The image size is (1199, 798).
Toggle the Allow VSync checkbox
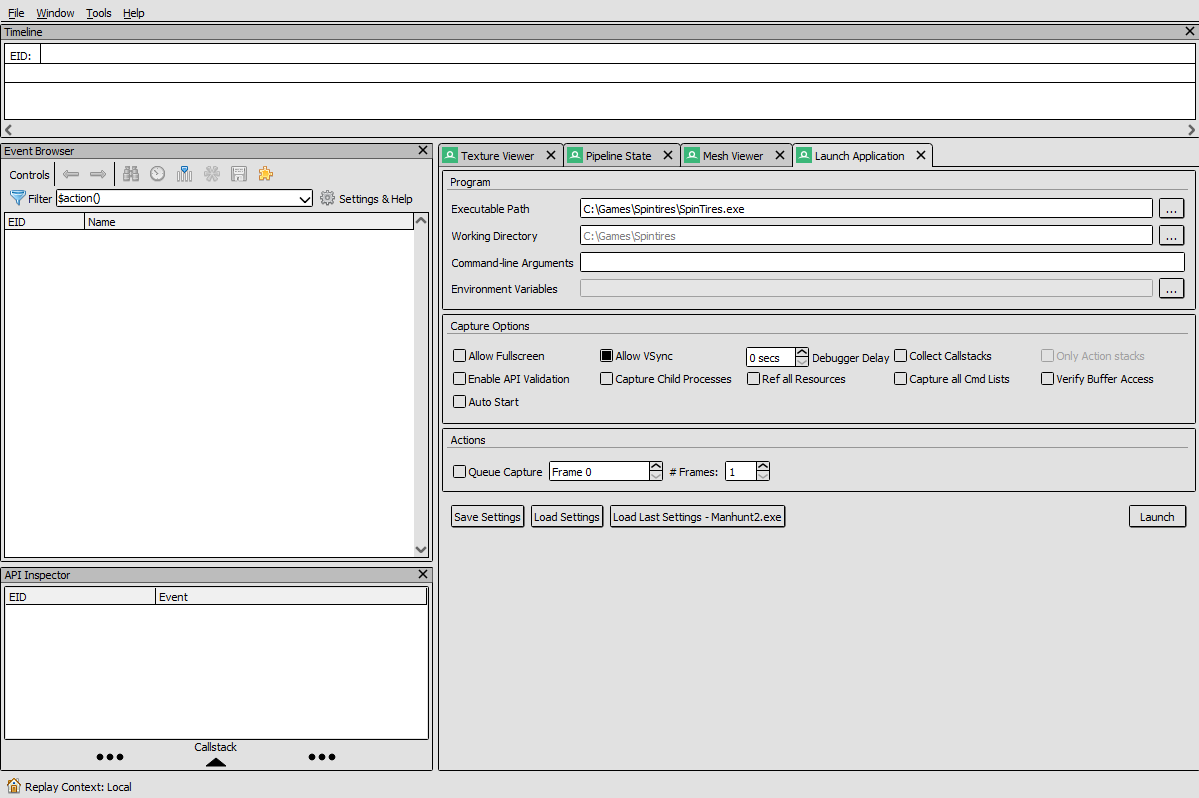(x=607, y=356)
